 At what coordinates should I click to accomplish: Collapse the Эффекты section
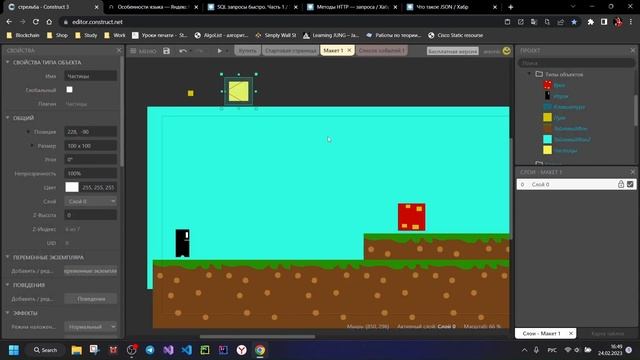(7, 313)
